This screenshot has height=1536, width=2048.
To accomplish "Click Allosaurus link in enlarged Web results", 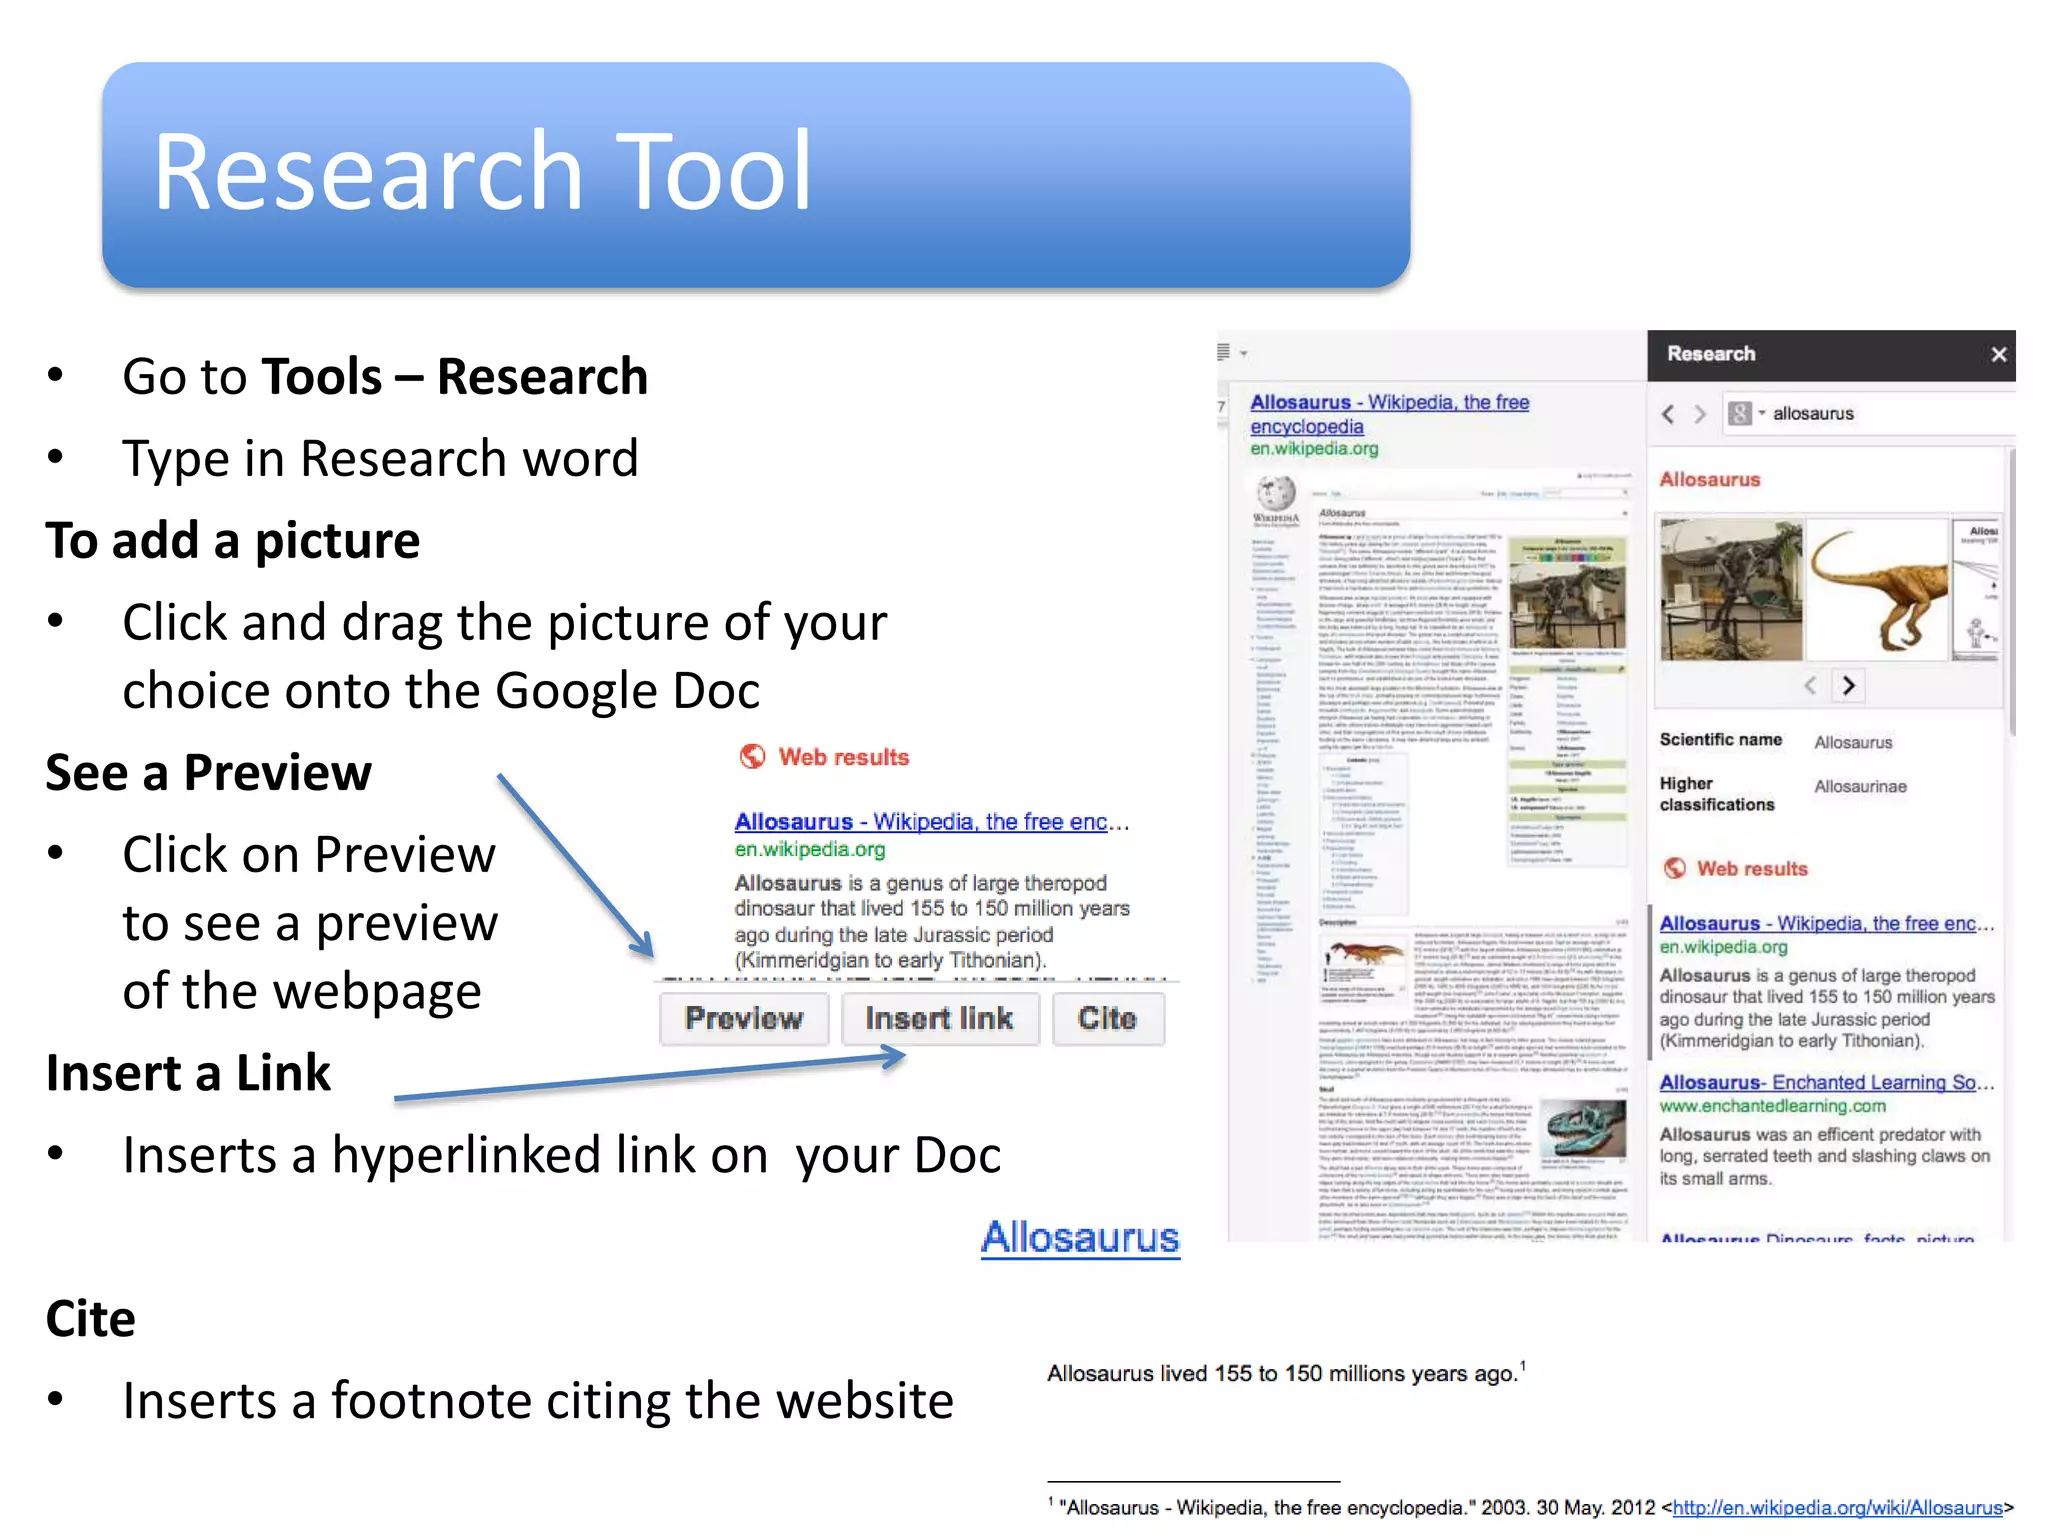I will click(931, 821).
